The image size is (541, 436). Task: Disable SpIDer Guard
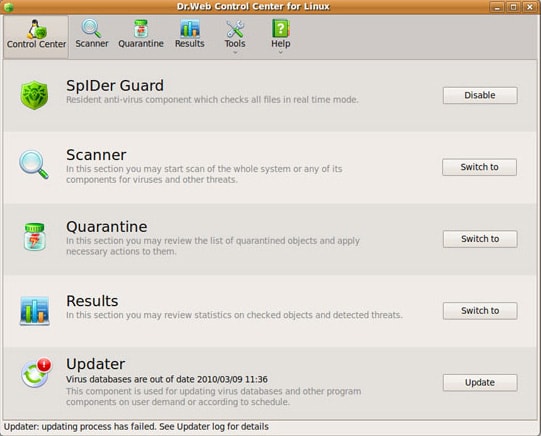[480, 95]
